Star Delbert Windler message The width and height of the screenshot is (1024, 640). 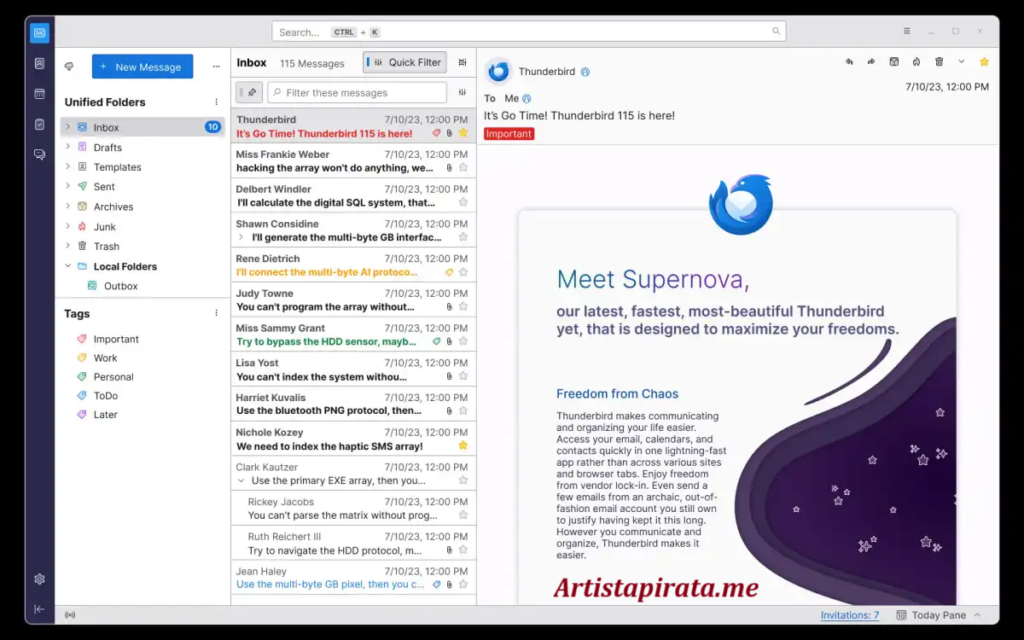click(x=463, y=202)
